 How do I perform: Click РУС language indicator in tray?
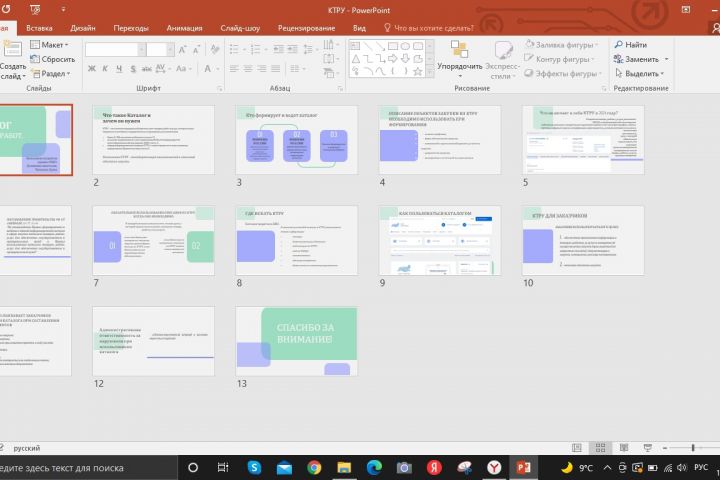pos(701,468)
